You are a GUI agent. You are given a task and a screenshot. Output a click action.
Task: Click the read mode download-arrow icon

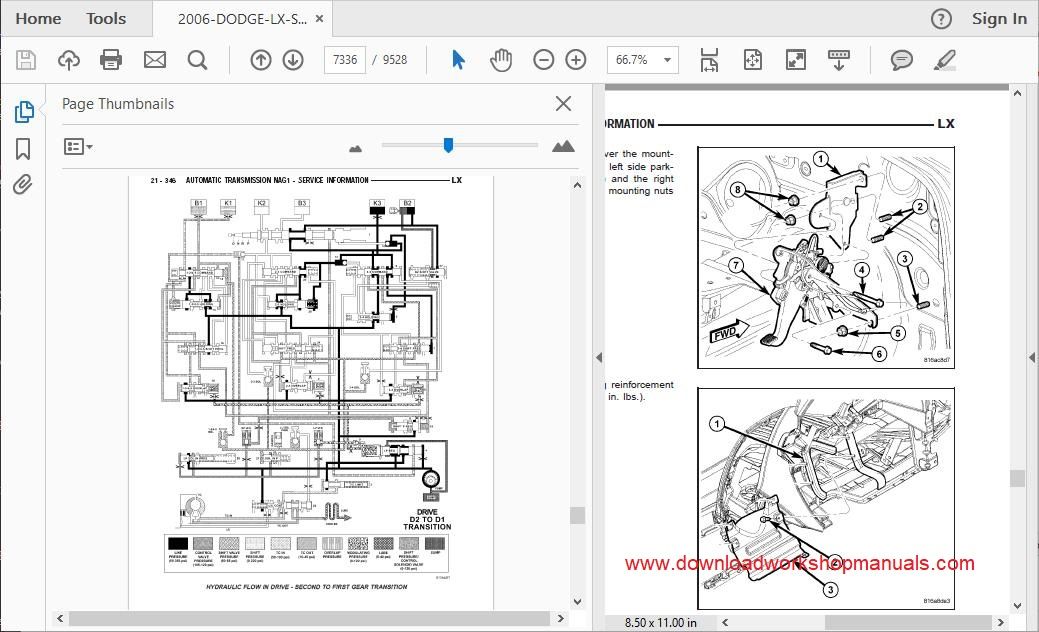[x=839, y=60]
